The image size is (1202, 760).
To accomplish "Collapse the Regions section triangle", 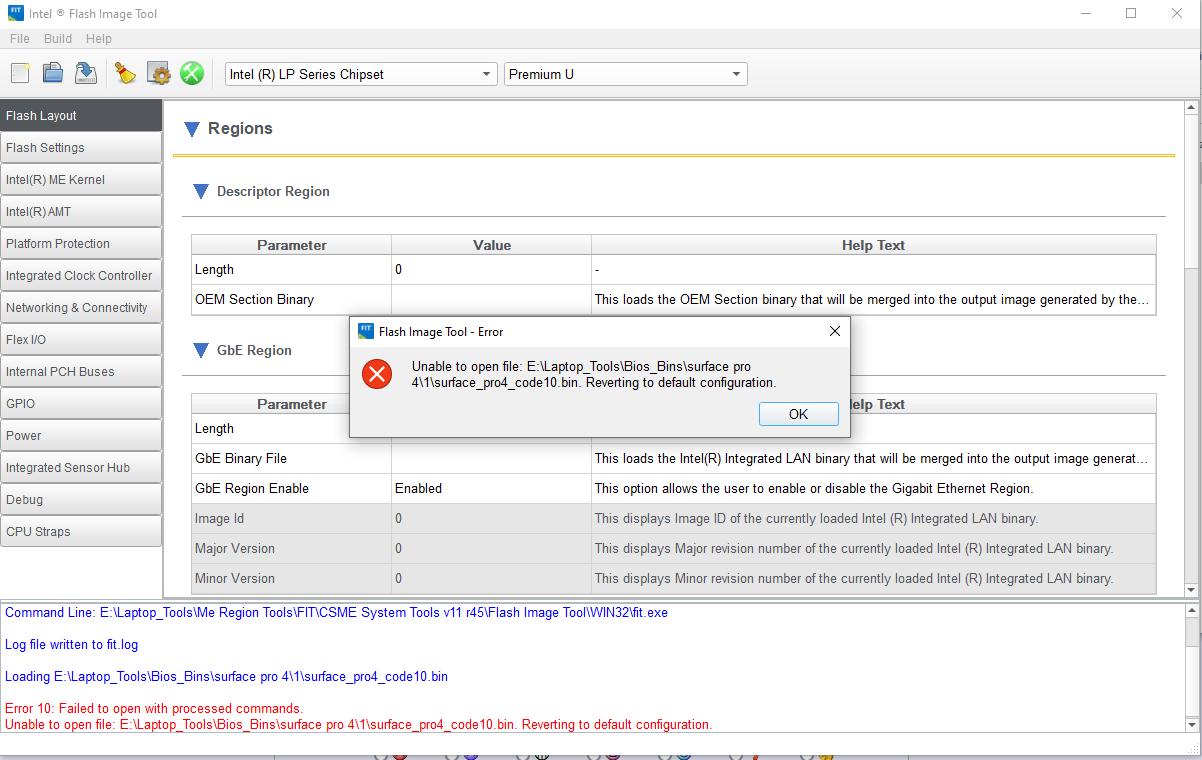I will click(192, 129).
